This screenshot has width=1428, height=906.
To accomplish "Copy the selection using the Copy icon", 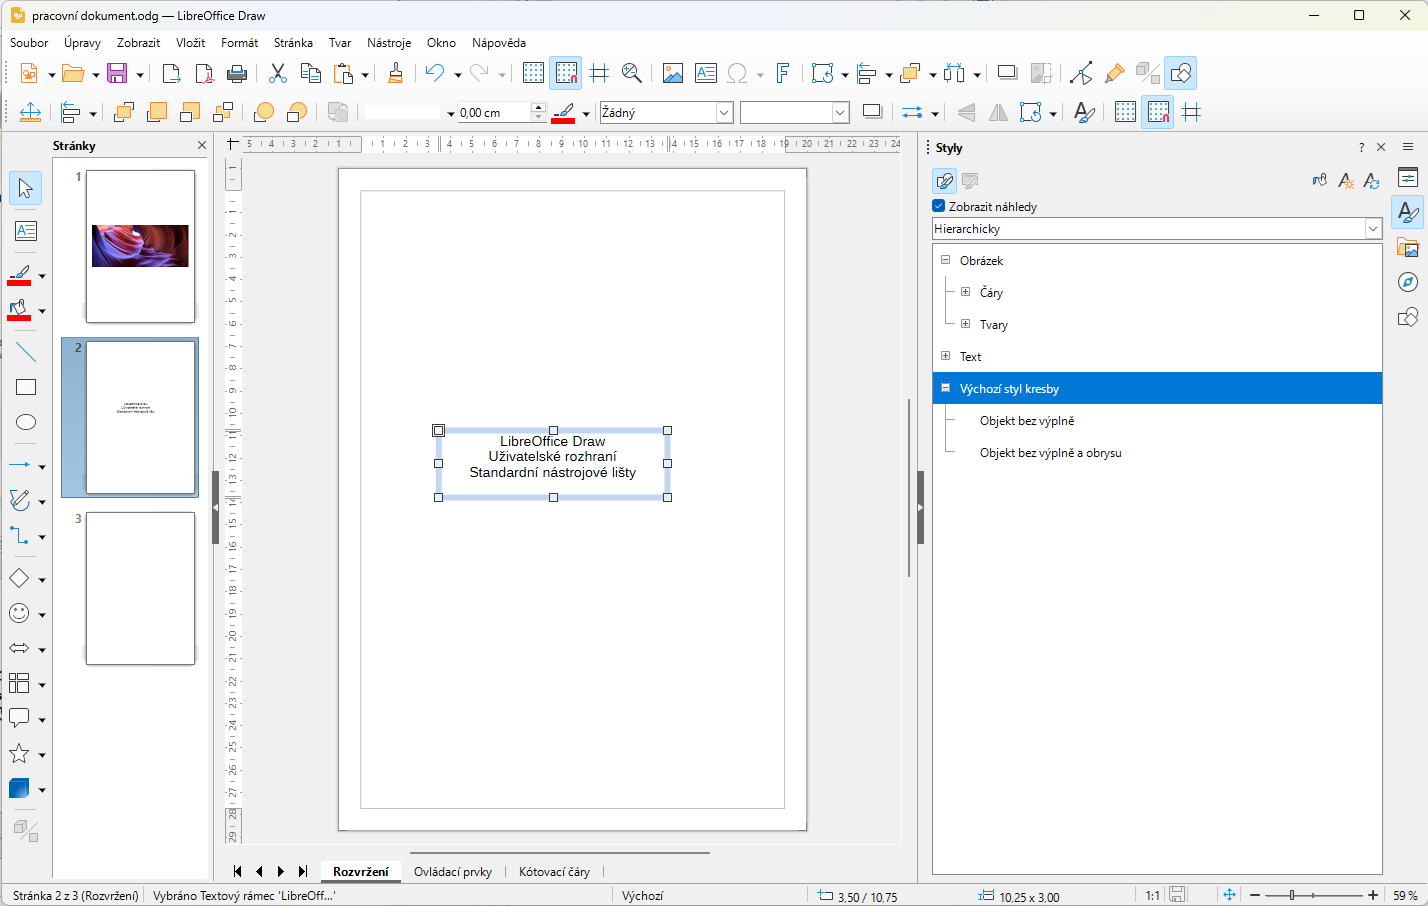I will click(311, 73).
